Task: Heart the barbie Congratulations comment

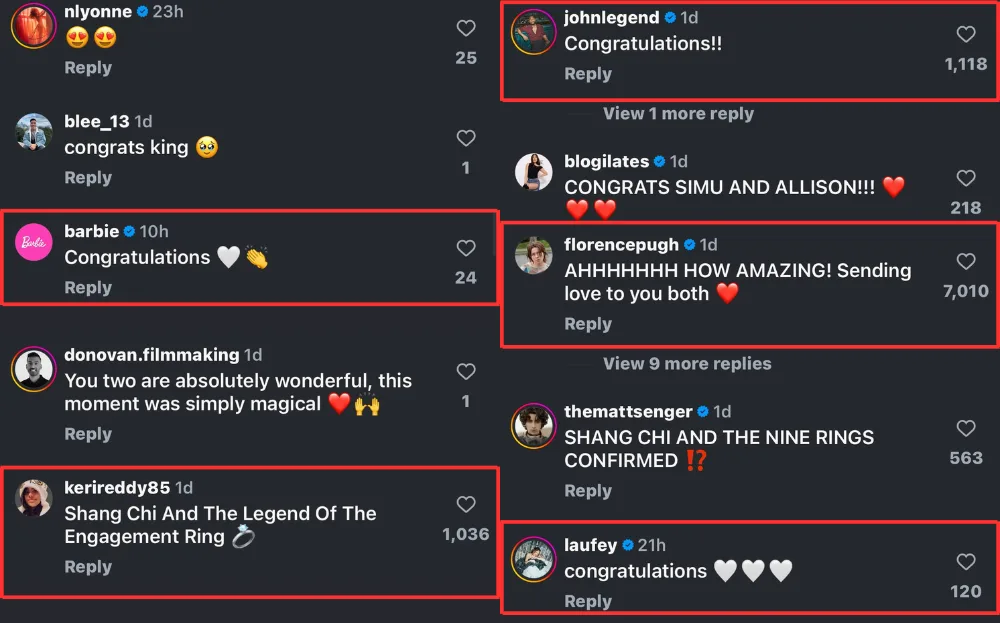Action: (466, 248)
